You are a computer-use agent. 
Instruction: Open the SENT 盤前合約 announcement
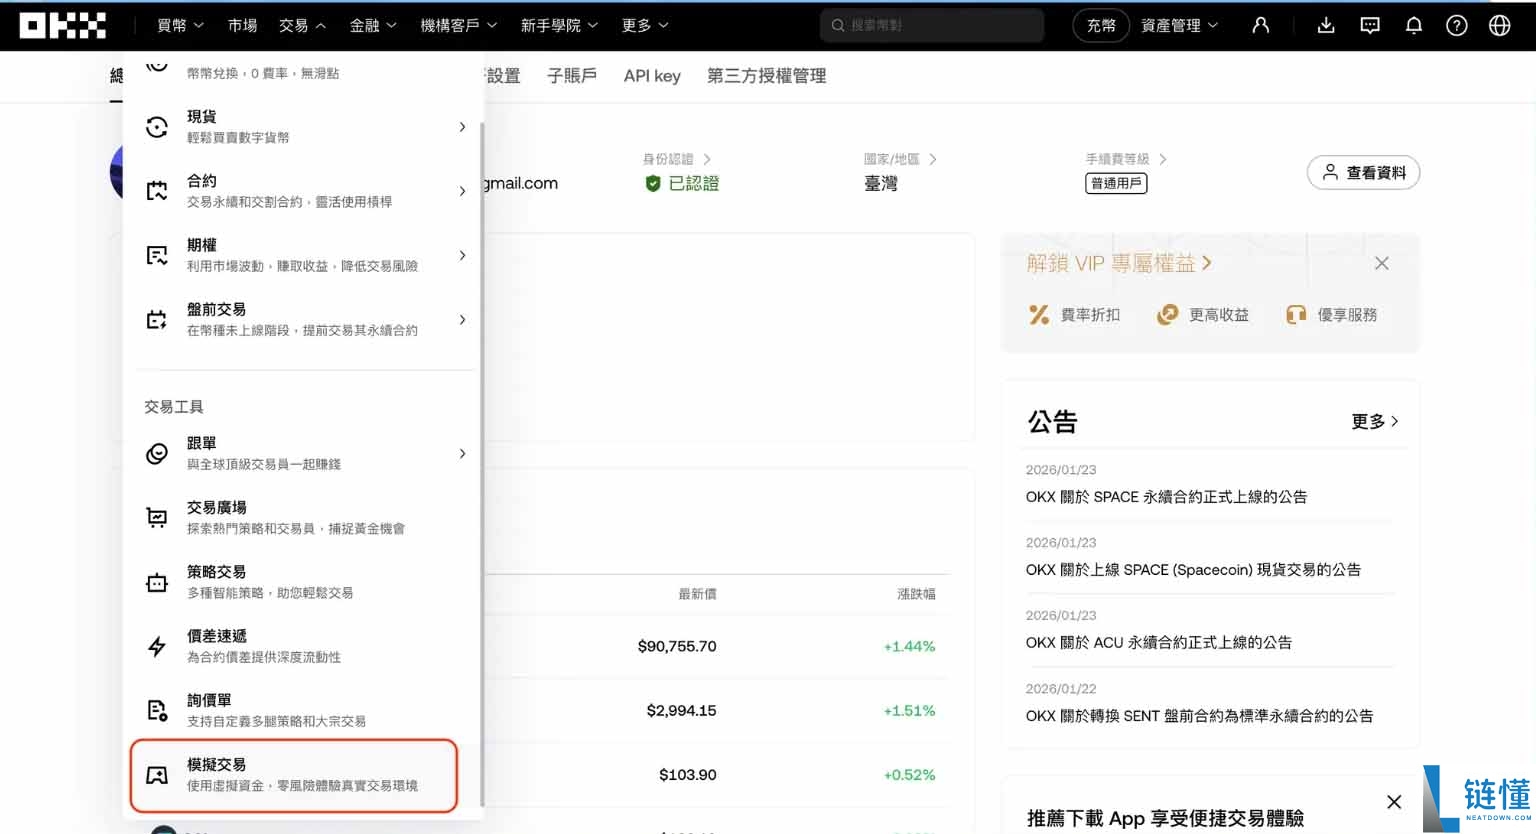click(1199, 716)
